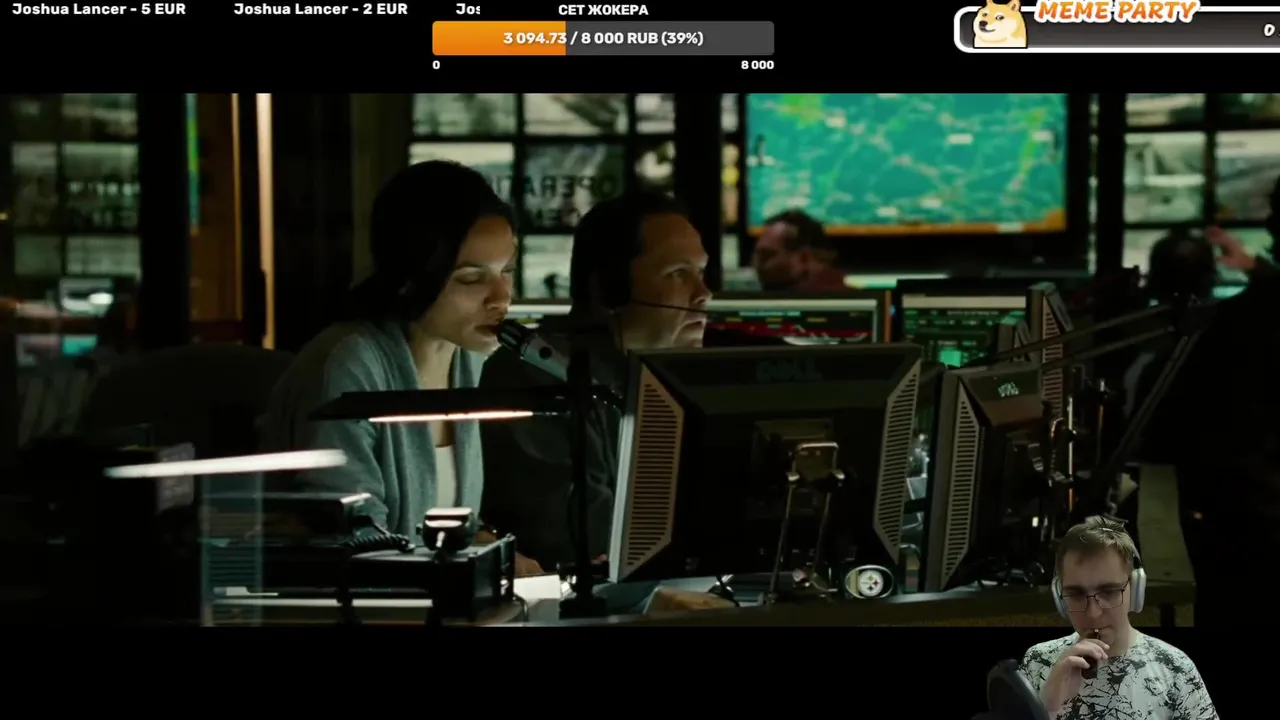Click the movie video frame
Image resolution: width=1280 pixels, height=720 pixels.
click(x=640, y=360)
